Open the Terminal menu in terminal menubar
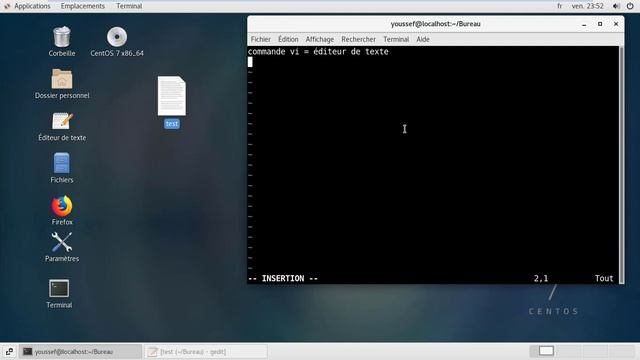640x360 pixels. click(396, 39)
